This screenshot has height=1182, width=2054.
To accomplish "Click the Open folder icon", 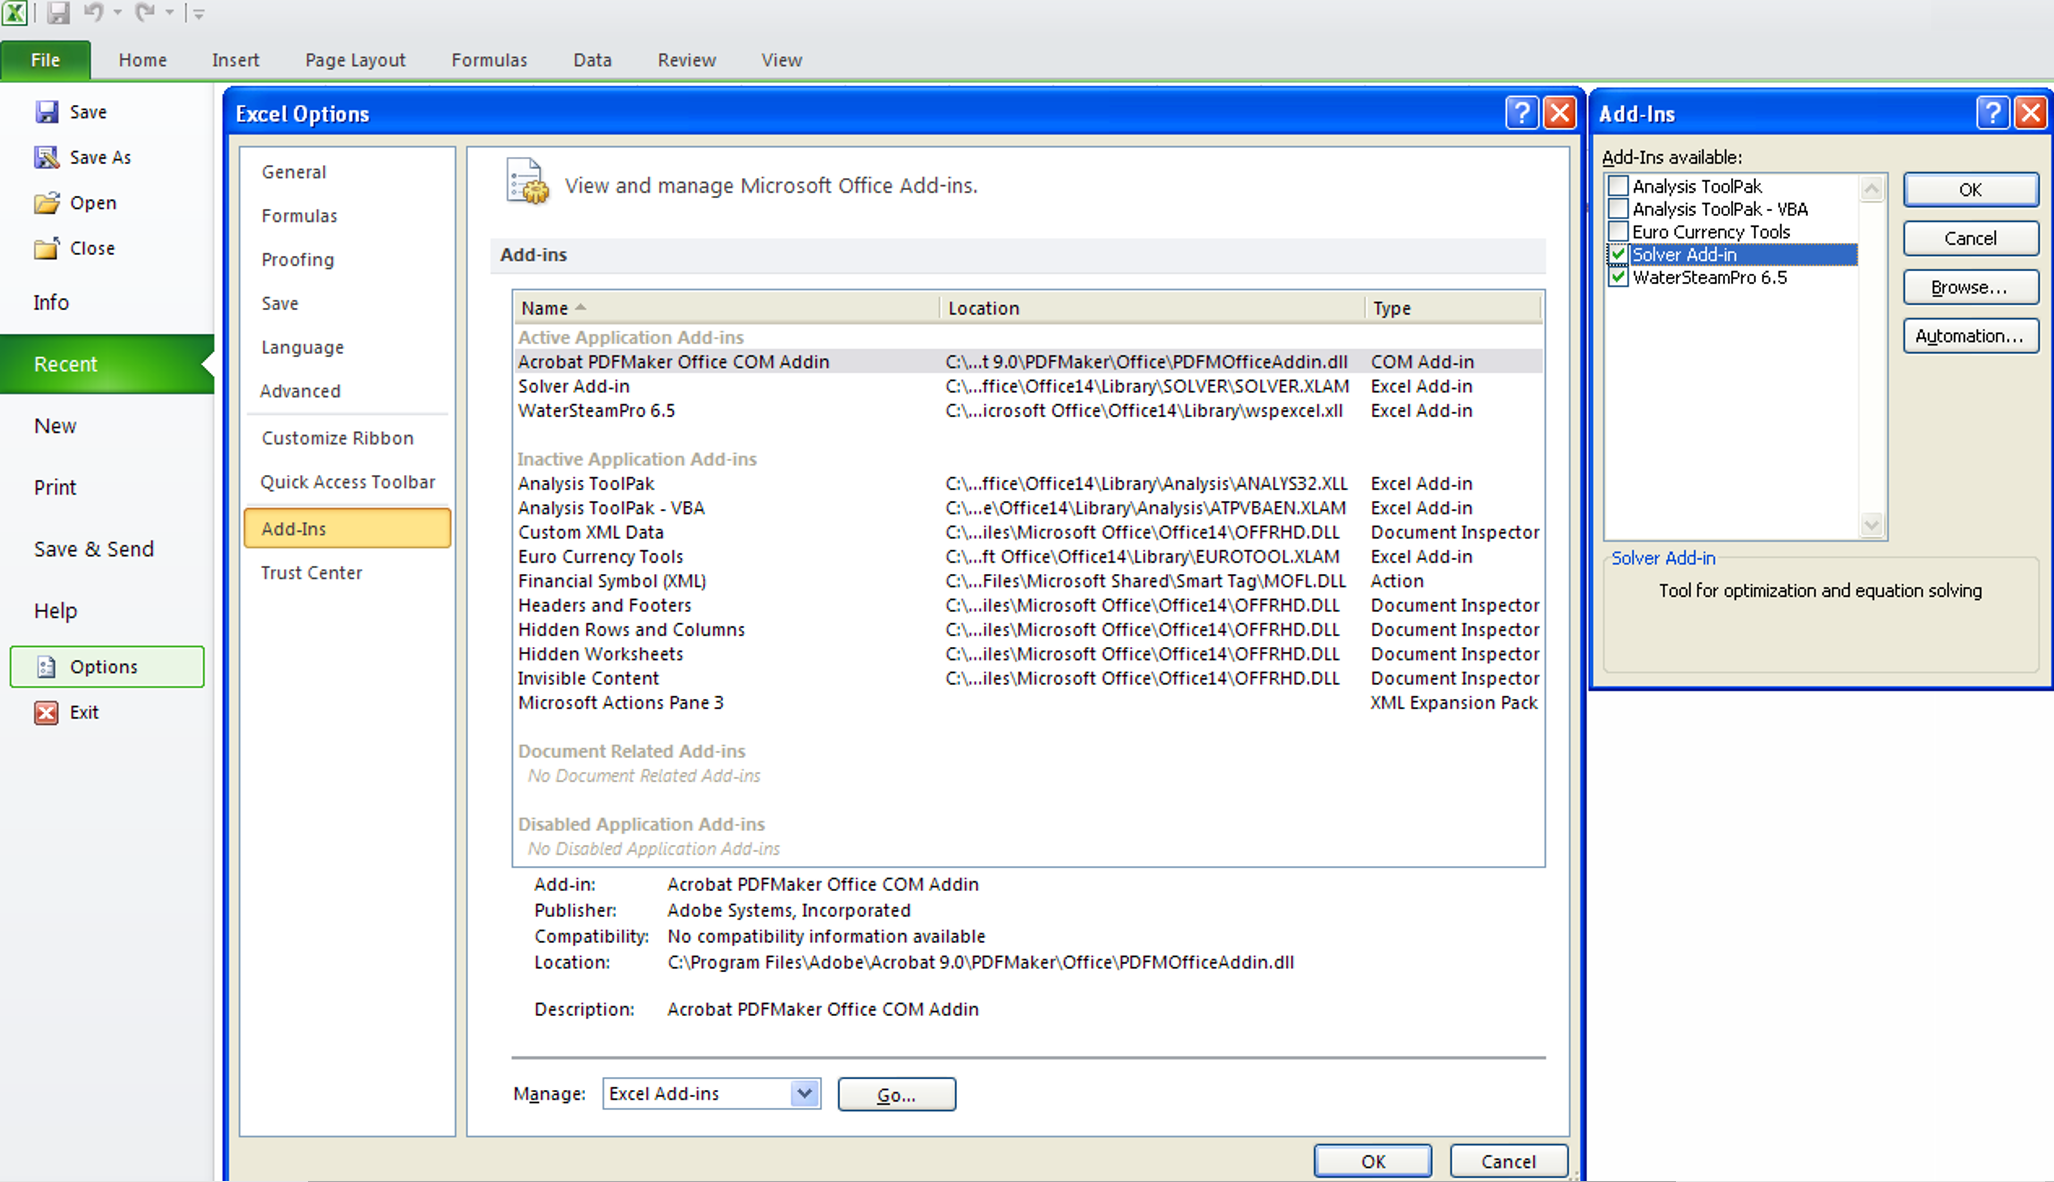I will pyautogui.click(x=46, y=203).
